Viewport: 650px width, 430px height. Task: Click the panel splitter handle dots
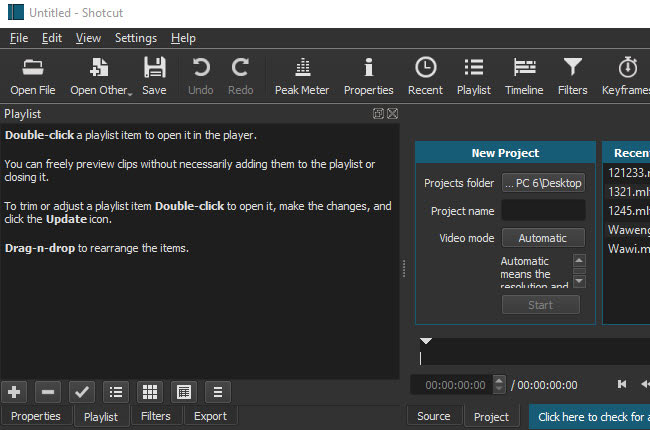(404, 269)
